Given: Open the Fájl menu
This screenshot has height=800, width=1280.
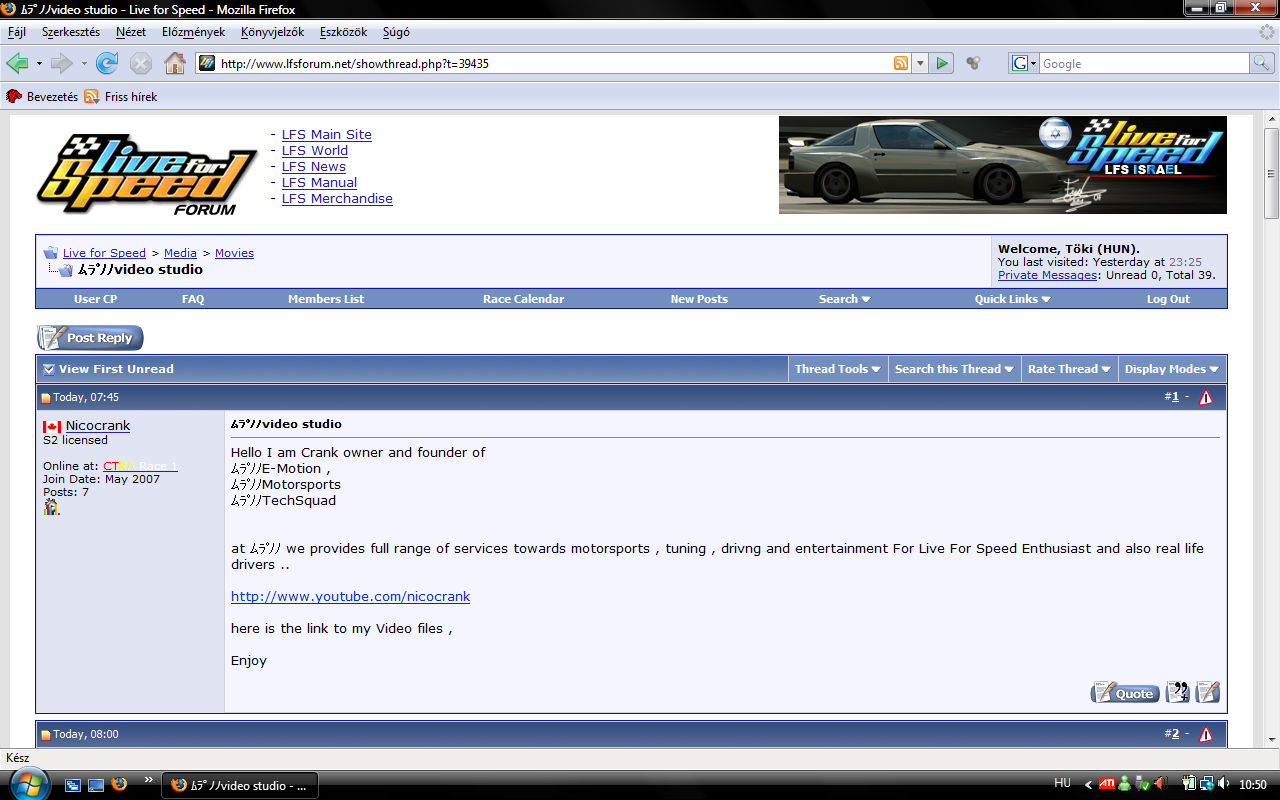Looking at the screenshot, I should [x=17, y=32].
